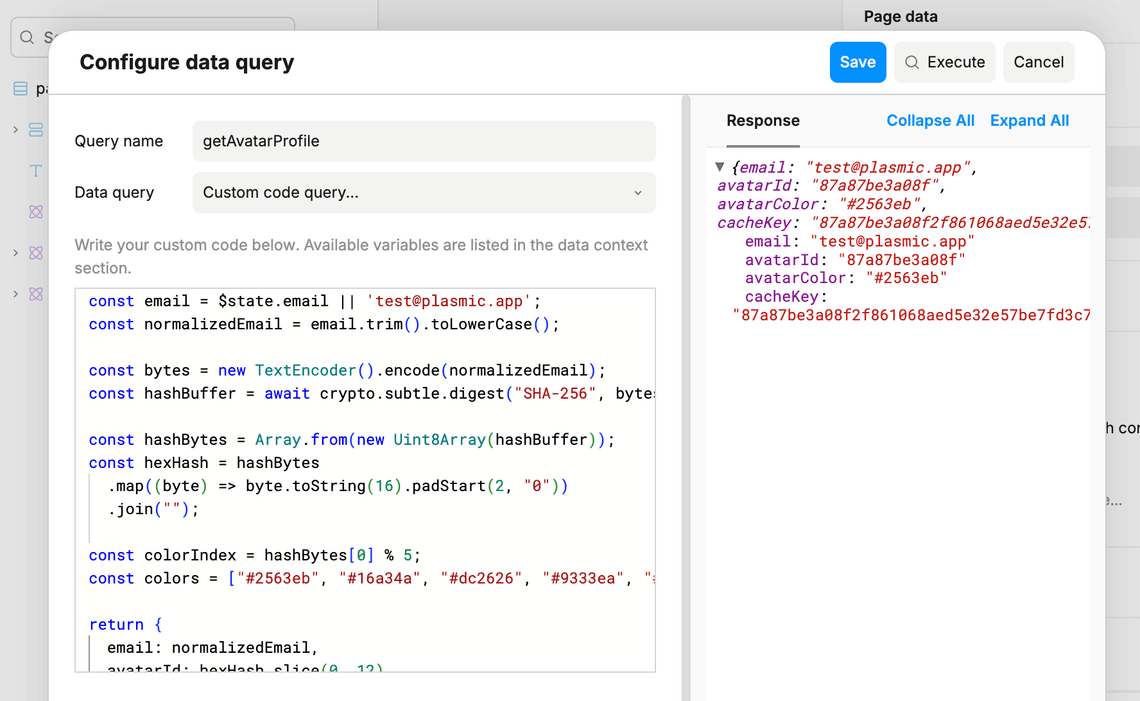1140x701 pixels.
Task: Click the 'Query name' label
Action: point(119,141)
